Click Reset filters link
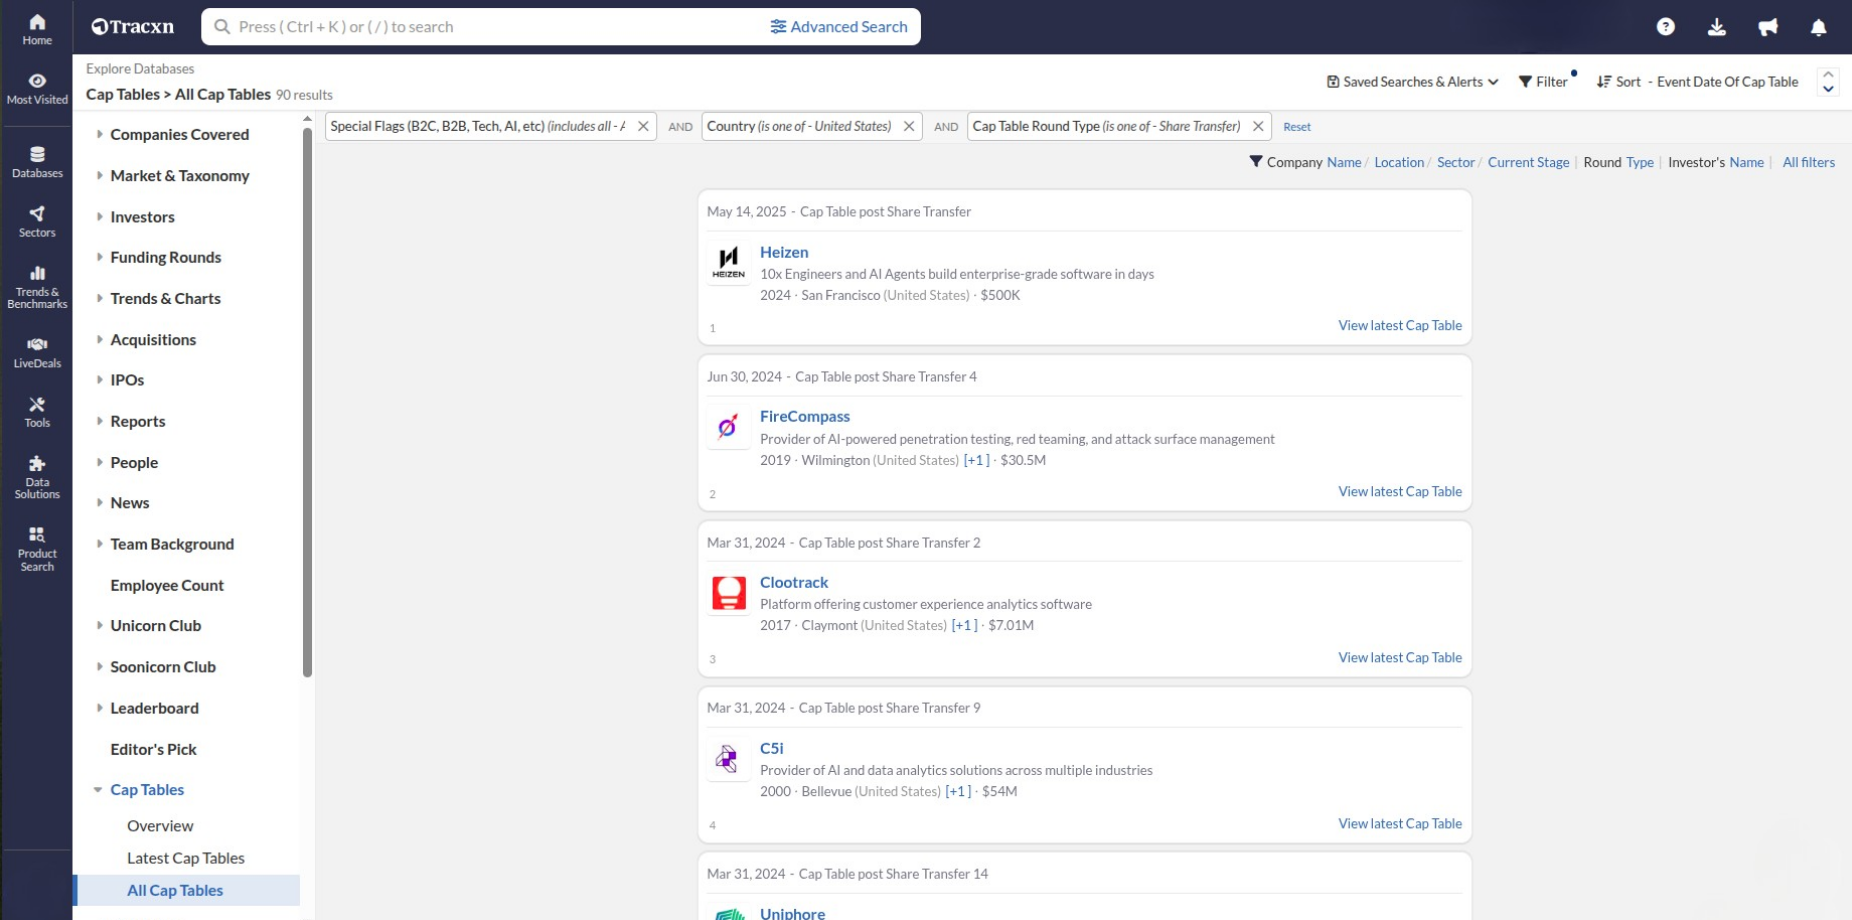 [x=1296, y=127]
